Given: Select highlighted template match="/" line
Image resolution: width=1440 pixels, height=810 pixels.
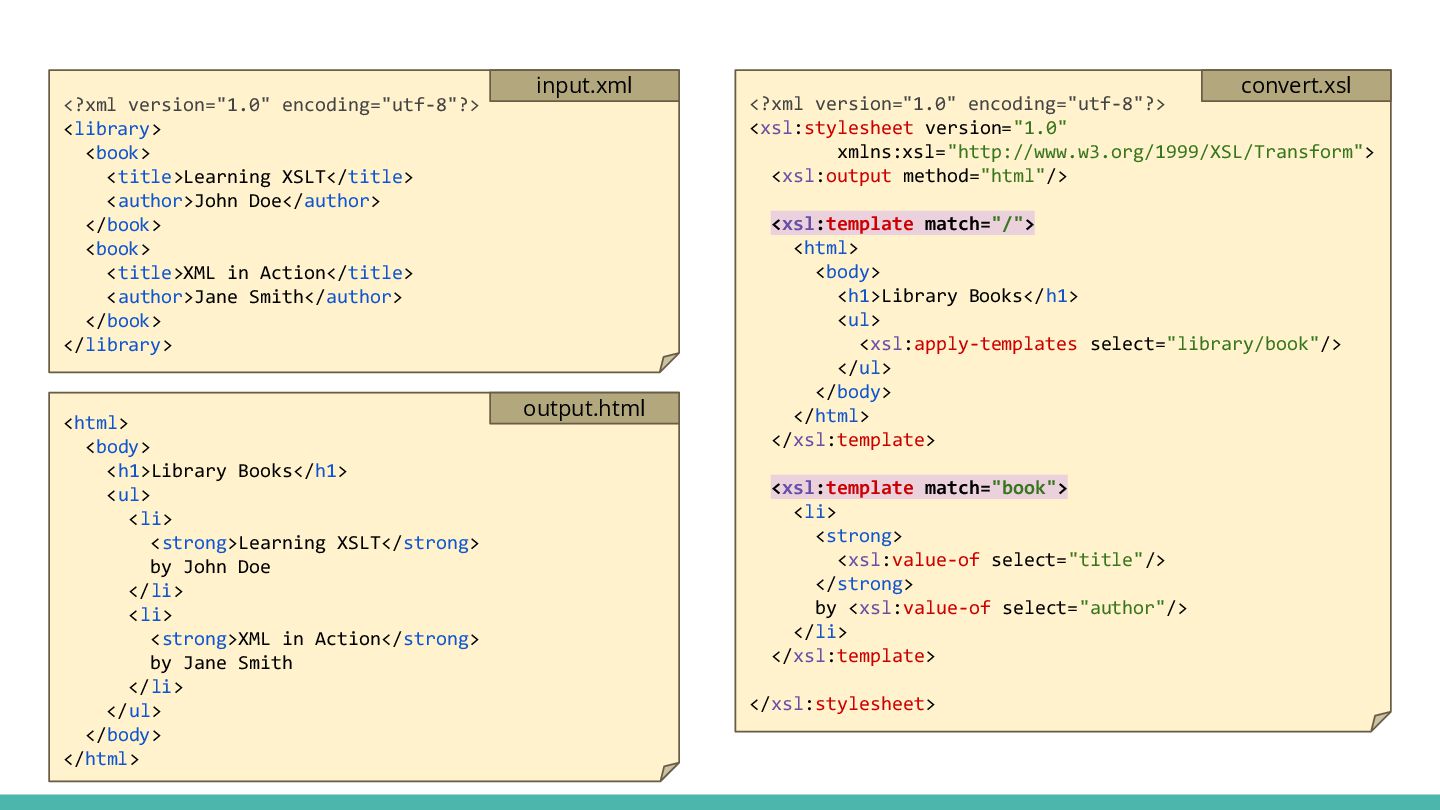Looking at the screenshot, I should tap(902, 224).
